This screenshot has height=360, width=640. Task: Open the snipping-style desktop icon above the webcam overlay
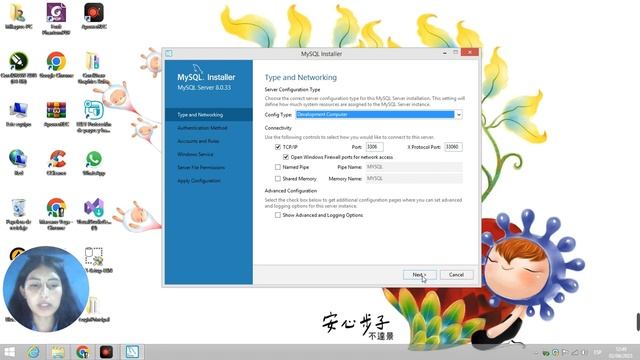tap(95, 260)
